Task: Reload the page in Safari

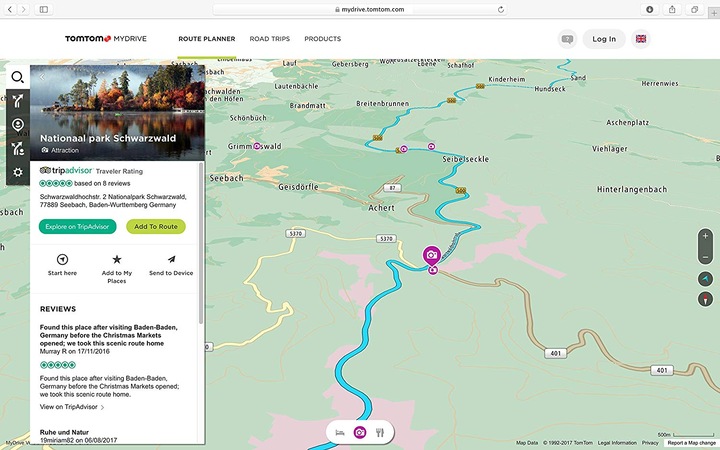Action: click(x=501, y=9)
